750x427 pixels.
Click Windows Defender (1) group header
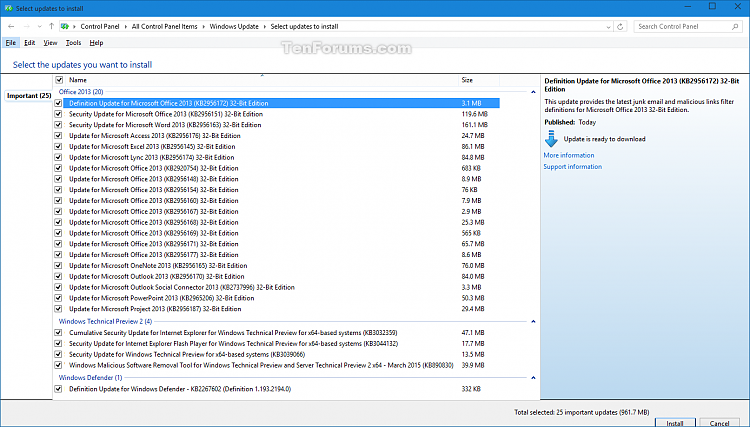[x=90, y=378]
